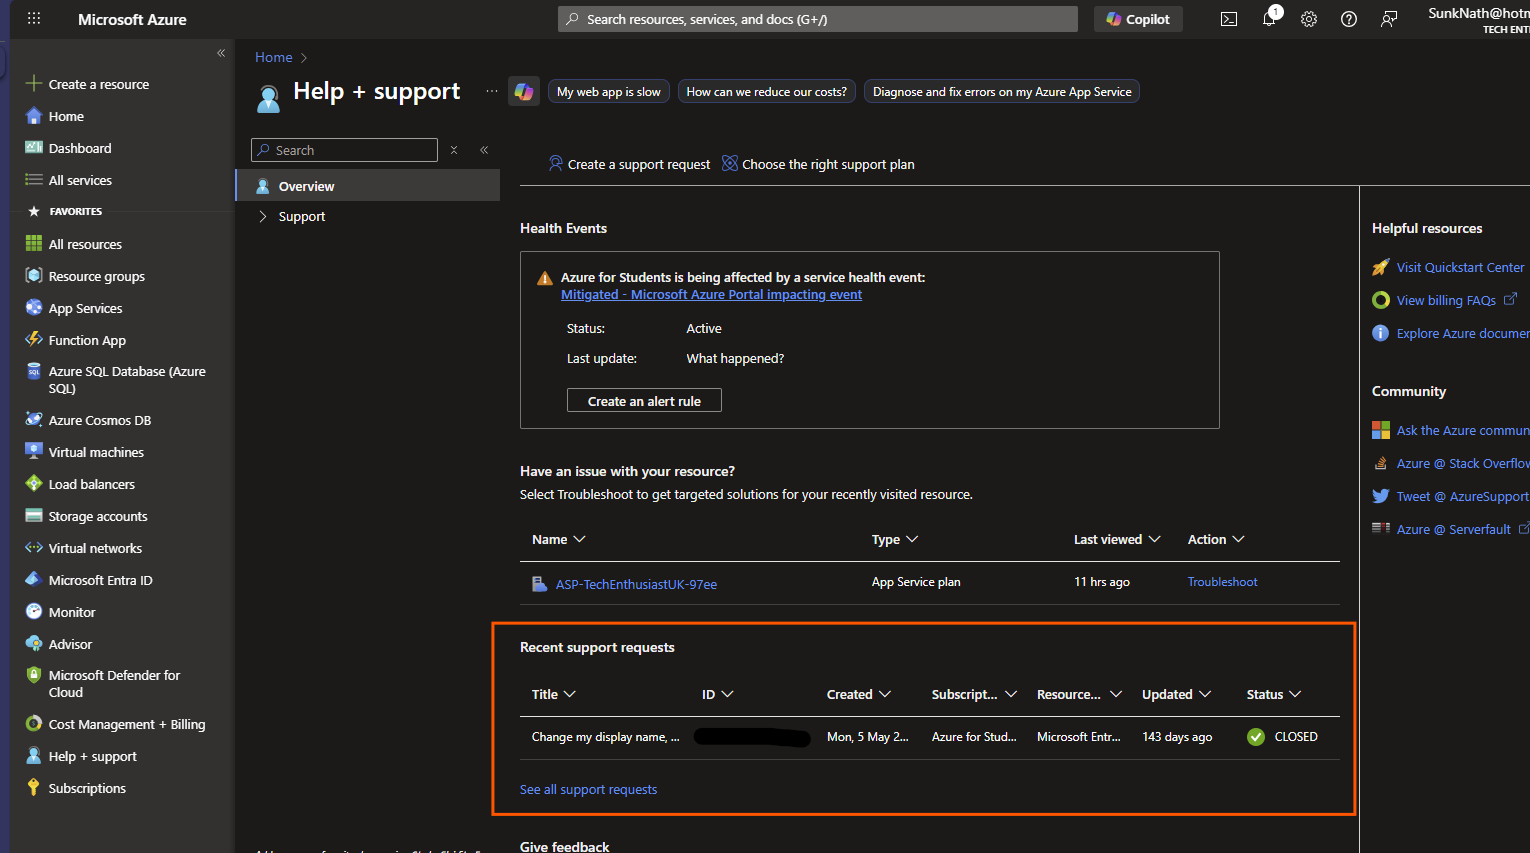The width and height of the screenshot is (1530, 853).
Task: Open the feedback person icon
Action: pos(1389,19)
